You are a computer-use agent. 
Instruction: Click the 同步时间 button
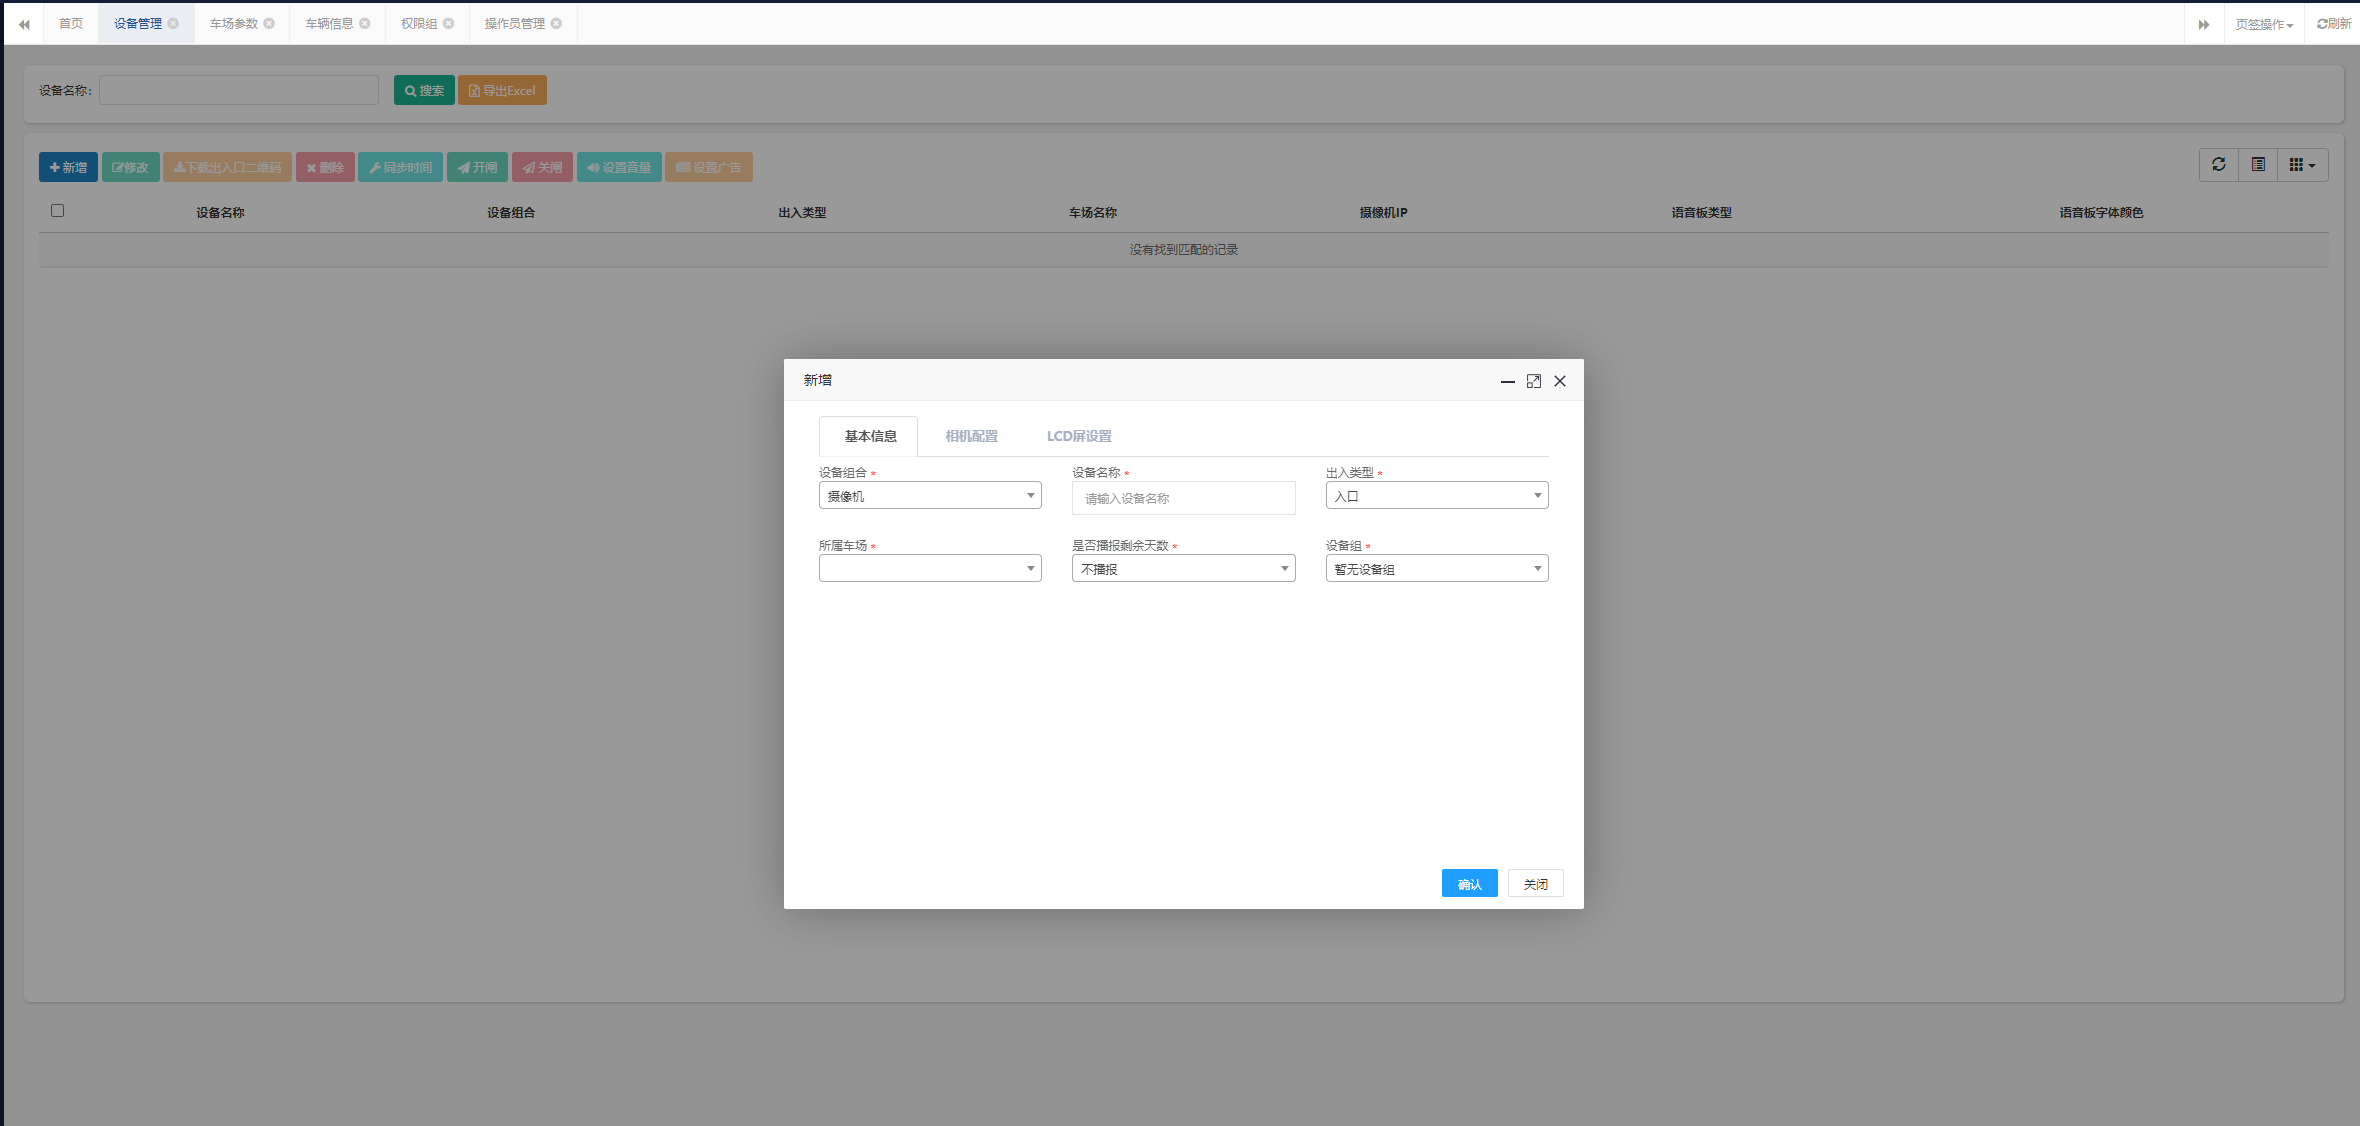coord(400,167)
